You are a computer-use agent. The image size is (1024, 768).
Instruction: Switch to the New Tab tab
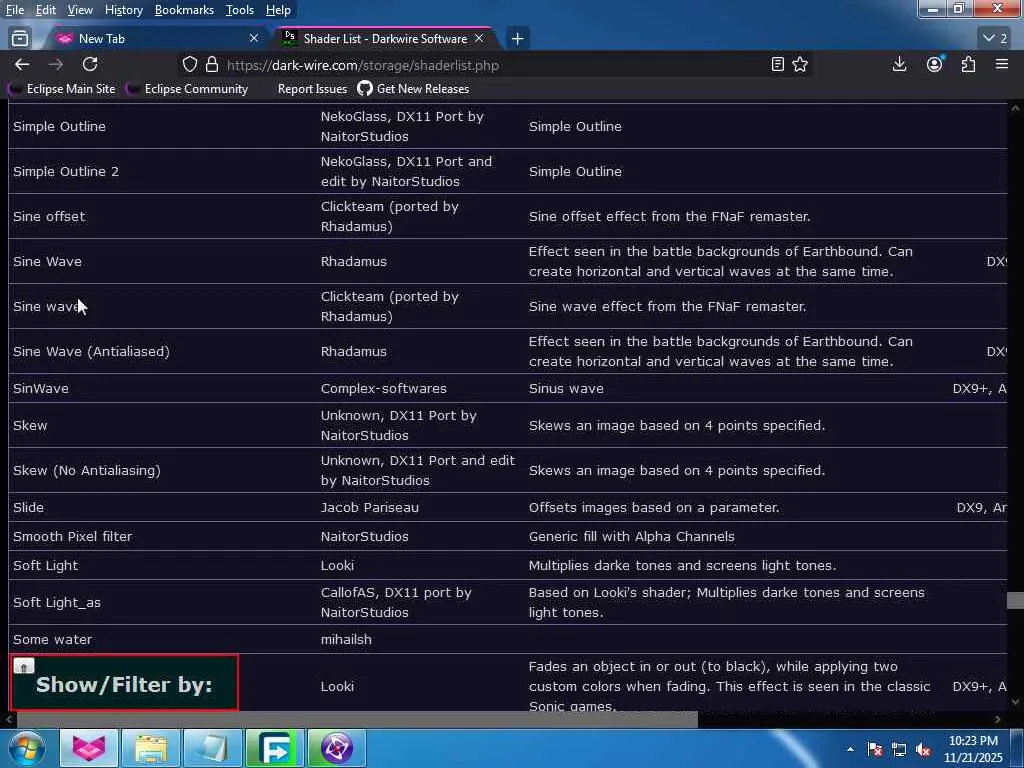tap(155, 39)
